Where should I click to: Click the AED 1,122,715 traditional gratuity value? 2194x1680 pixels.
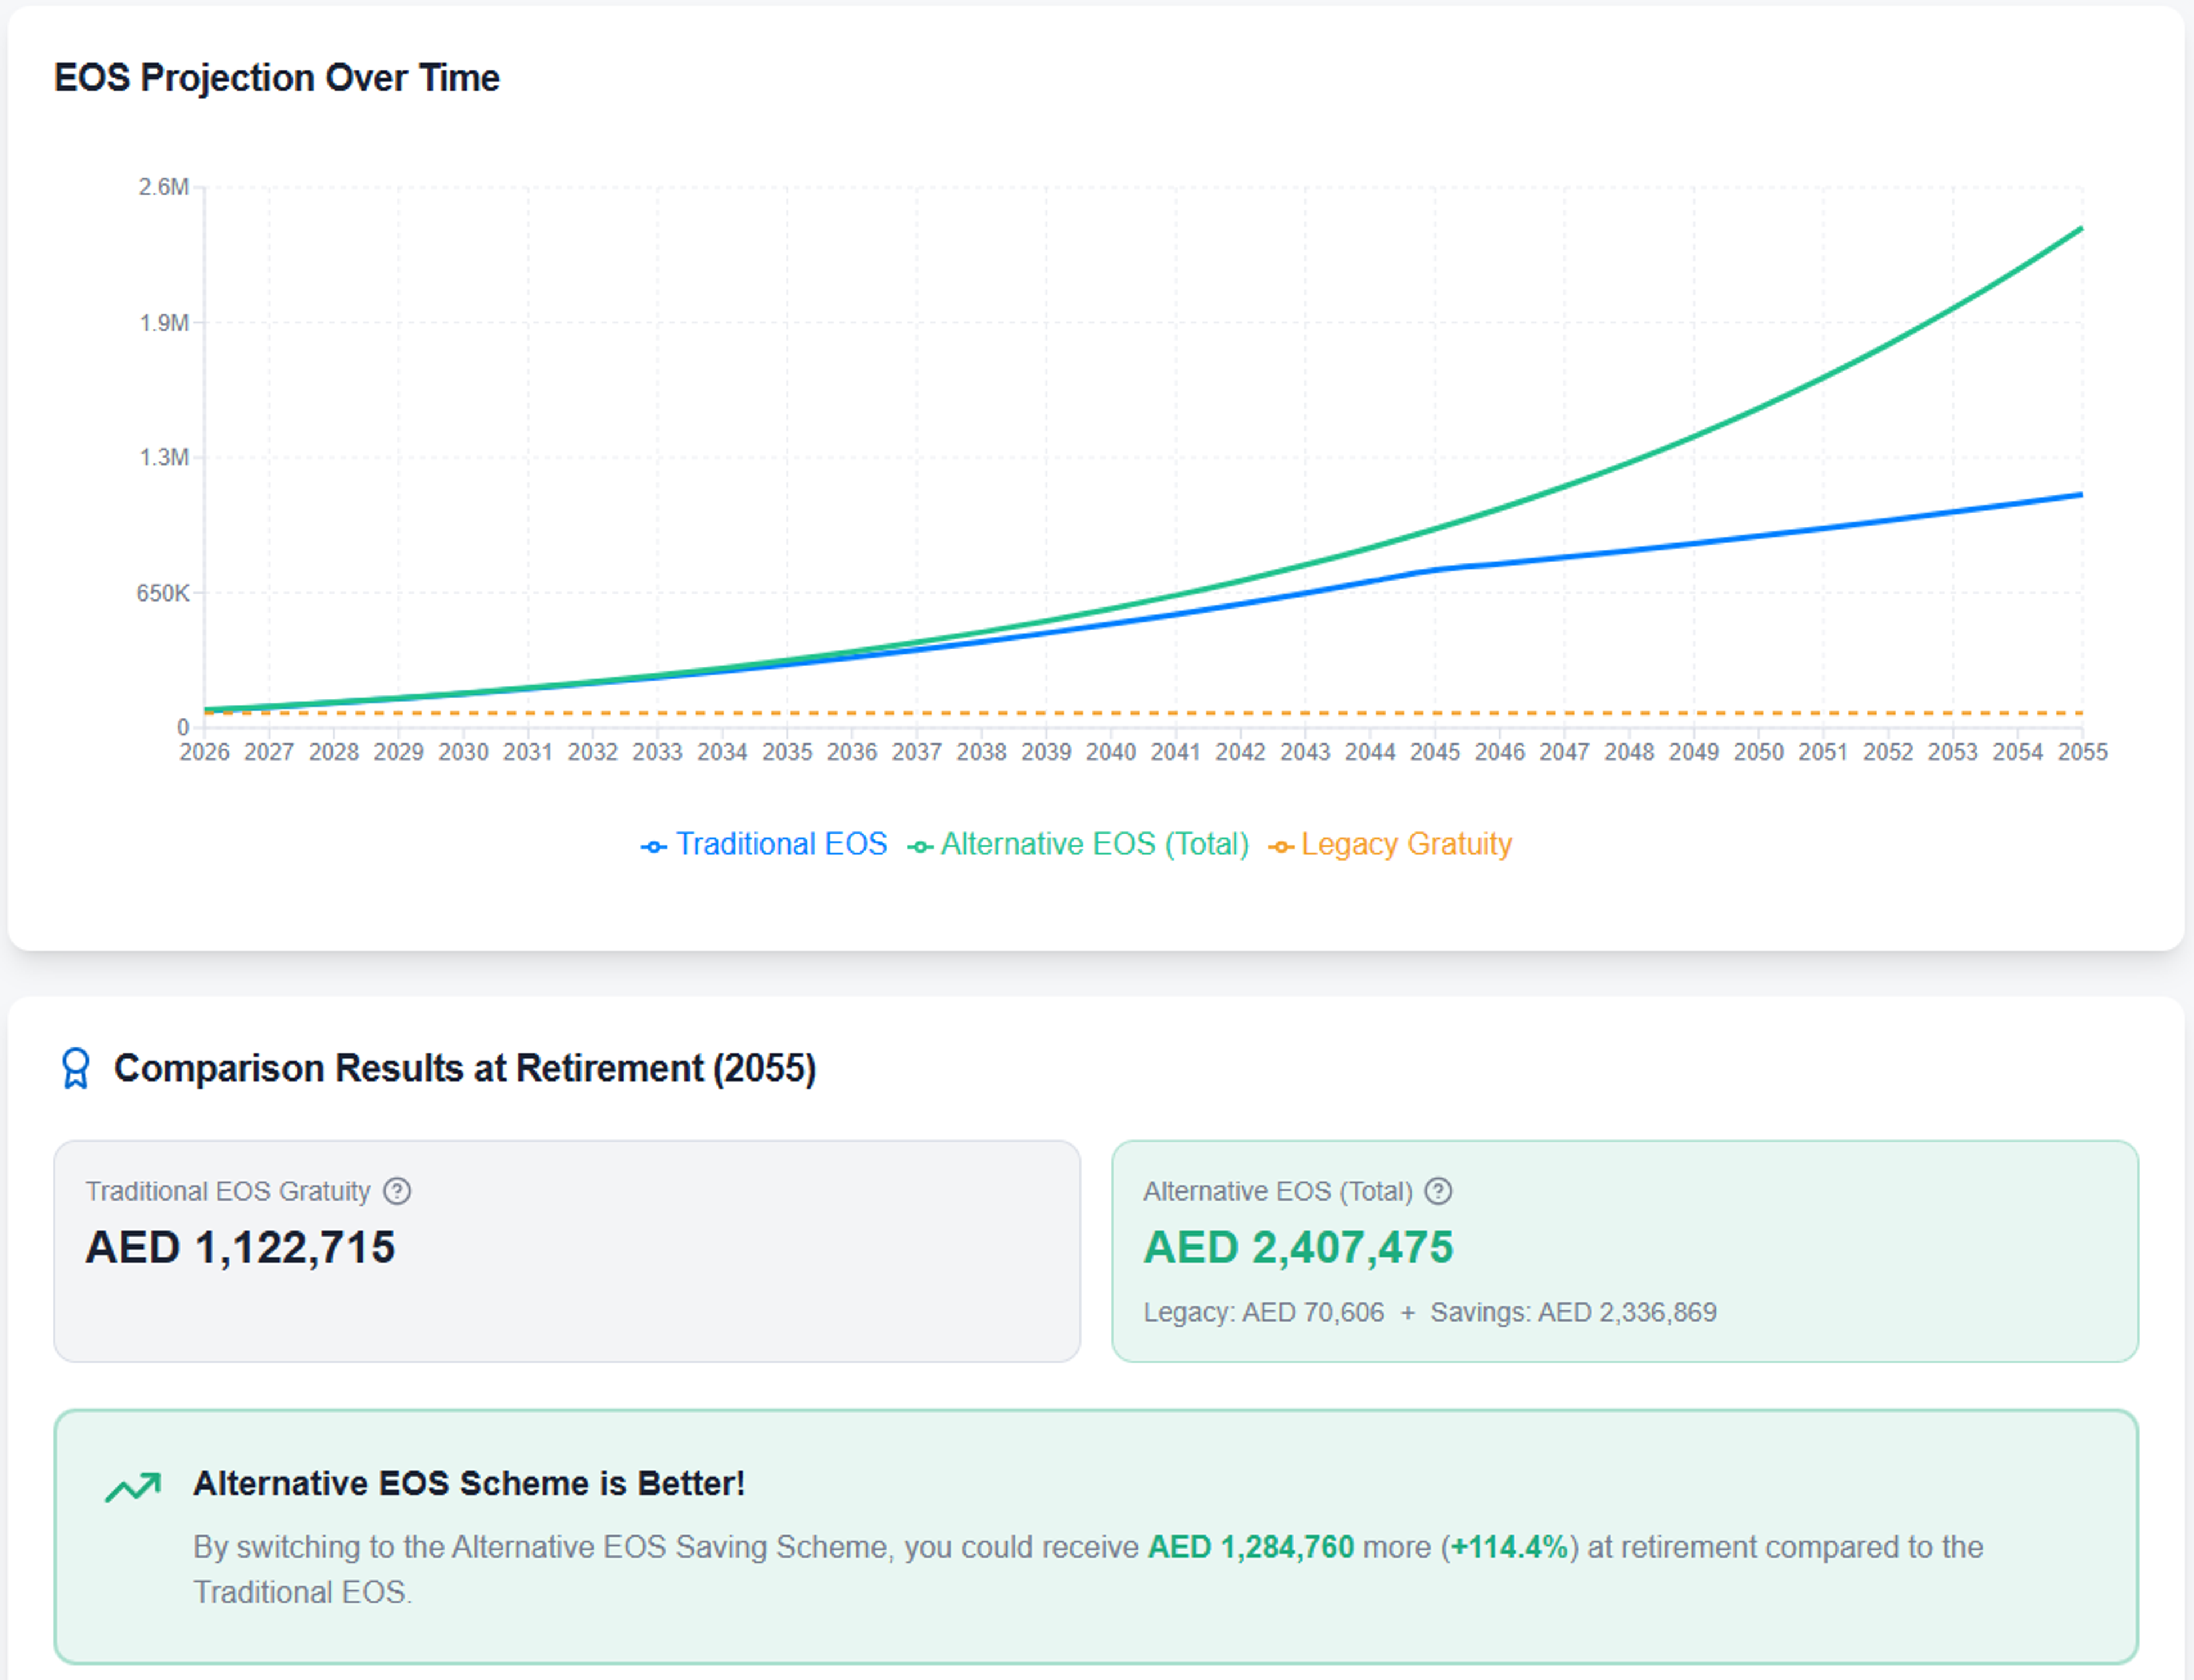[x=240, y=1247]
